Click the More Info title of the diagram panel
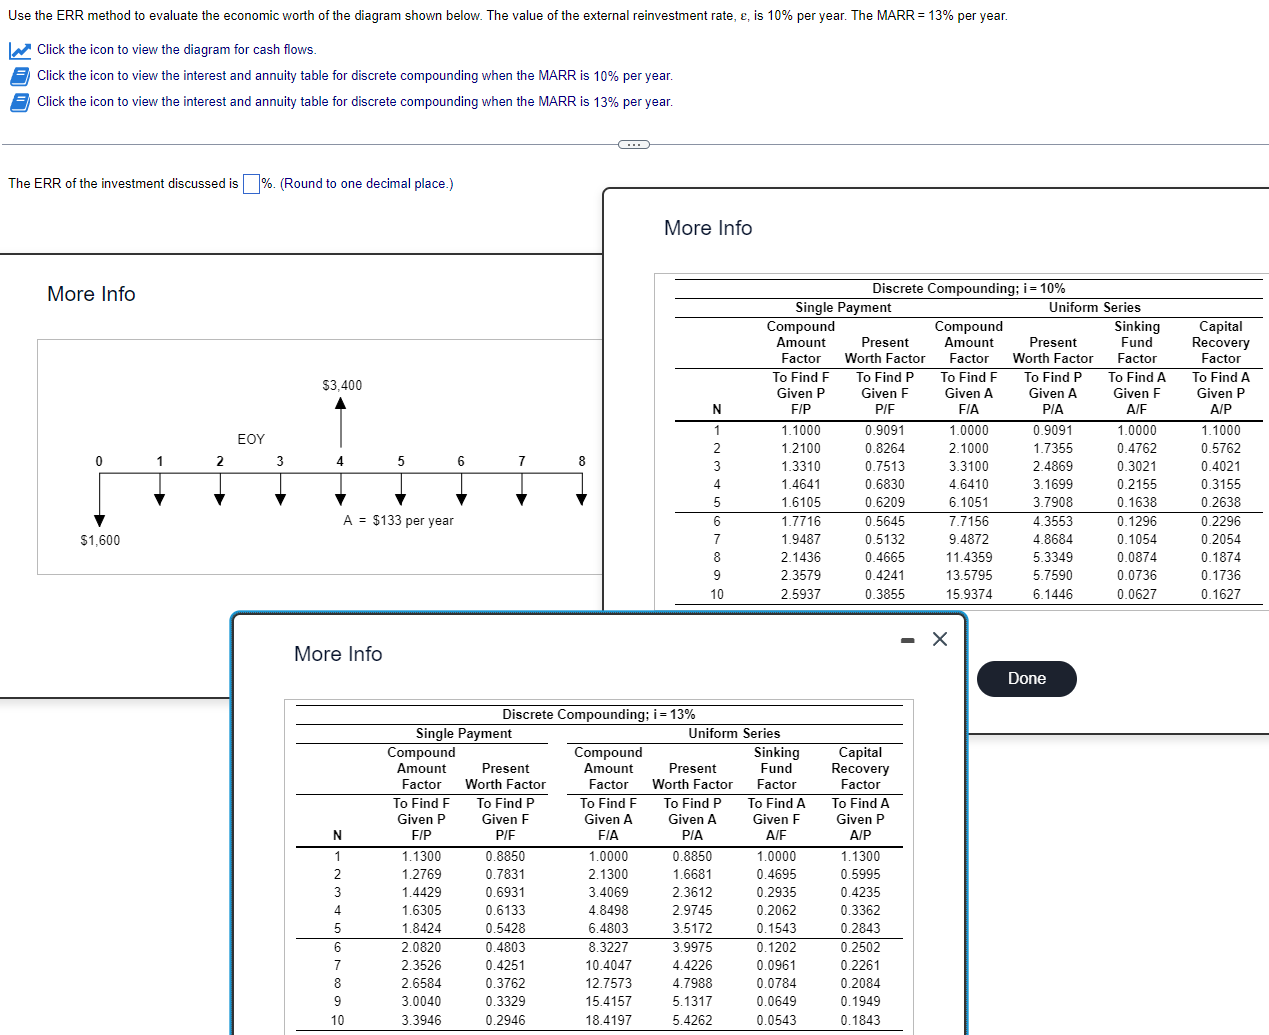This screenshot has height=1035, width=1269. (x=90, y=293)
